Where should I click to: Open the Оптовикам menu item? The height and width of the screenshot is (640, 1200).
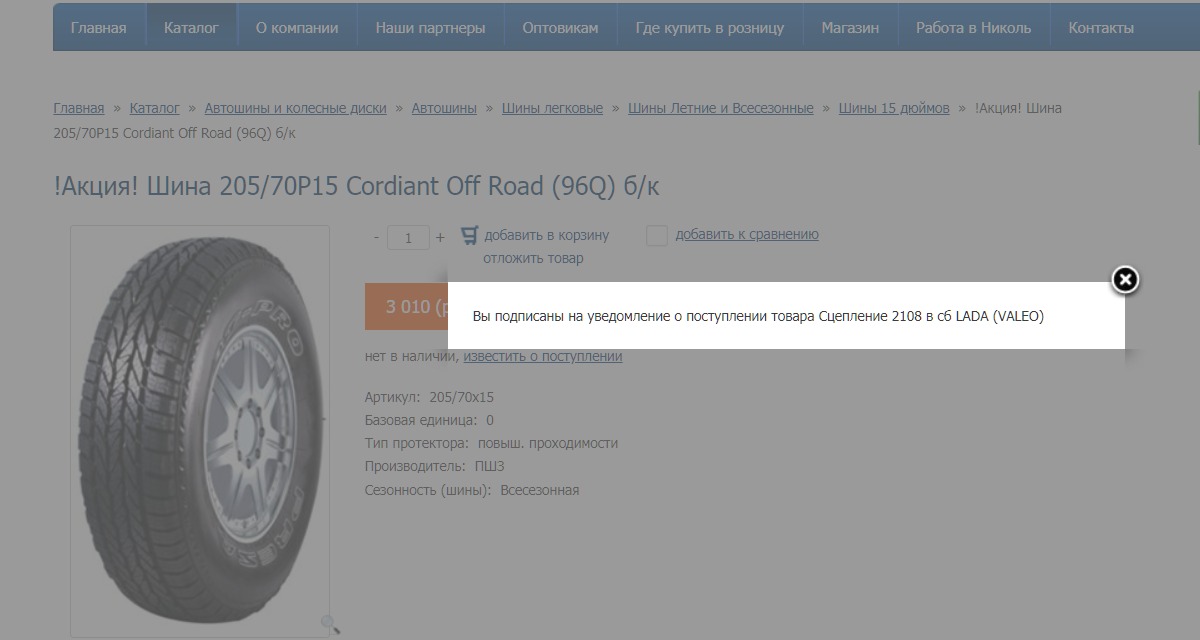[x=560, y=28]
